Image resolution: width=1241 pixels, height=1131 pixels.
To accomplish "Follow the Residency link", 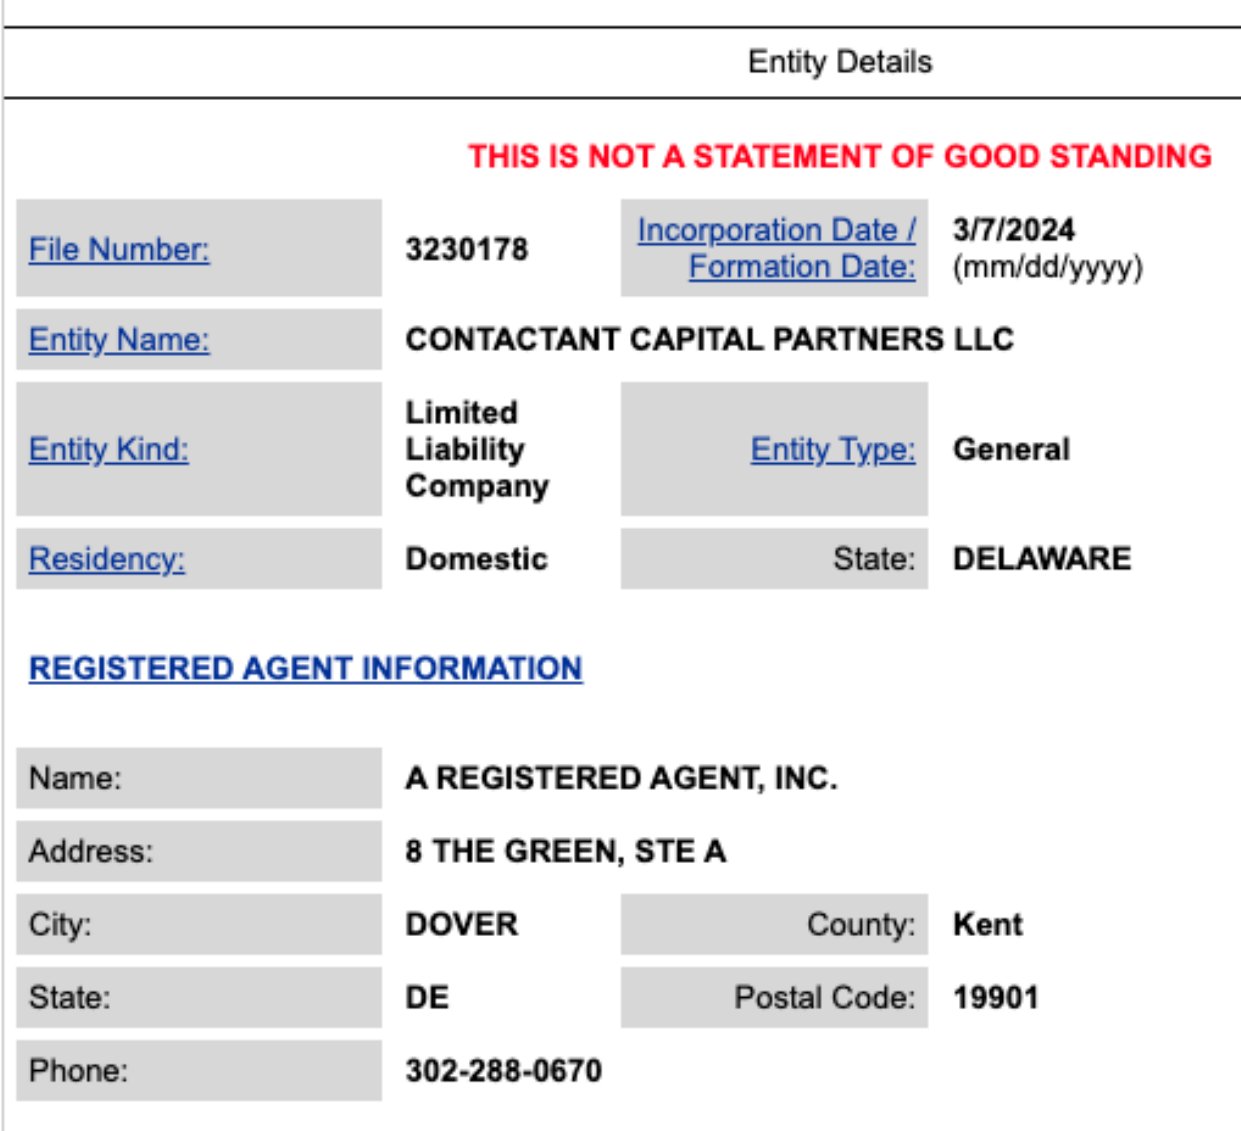I will pos(107,559).
